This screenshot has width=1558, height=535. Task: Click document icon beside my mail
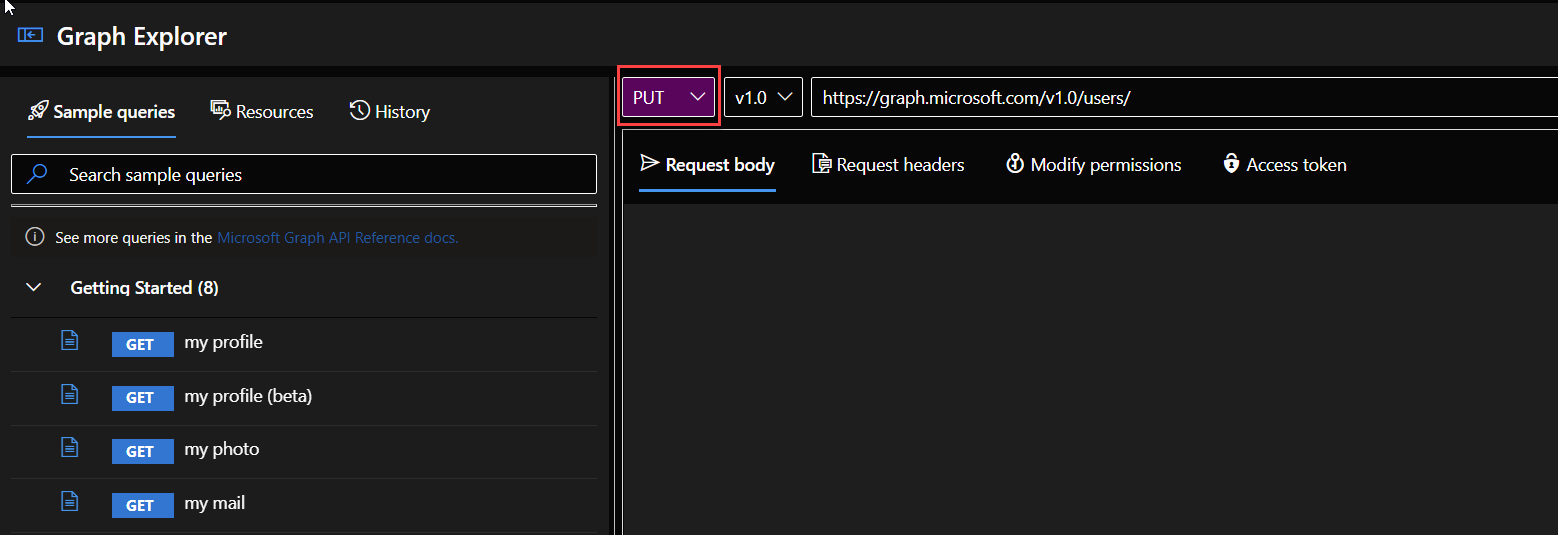tap(70, 502)
